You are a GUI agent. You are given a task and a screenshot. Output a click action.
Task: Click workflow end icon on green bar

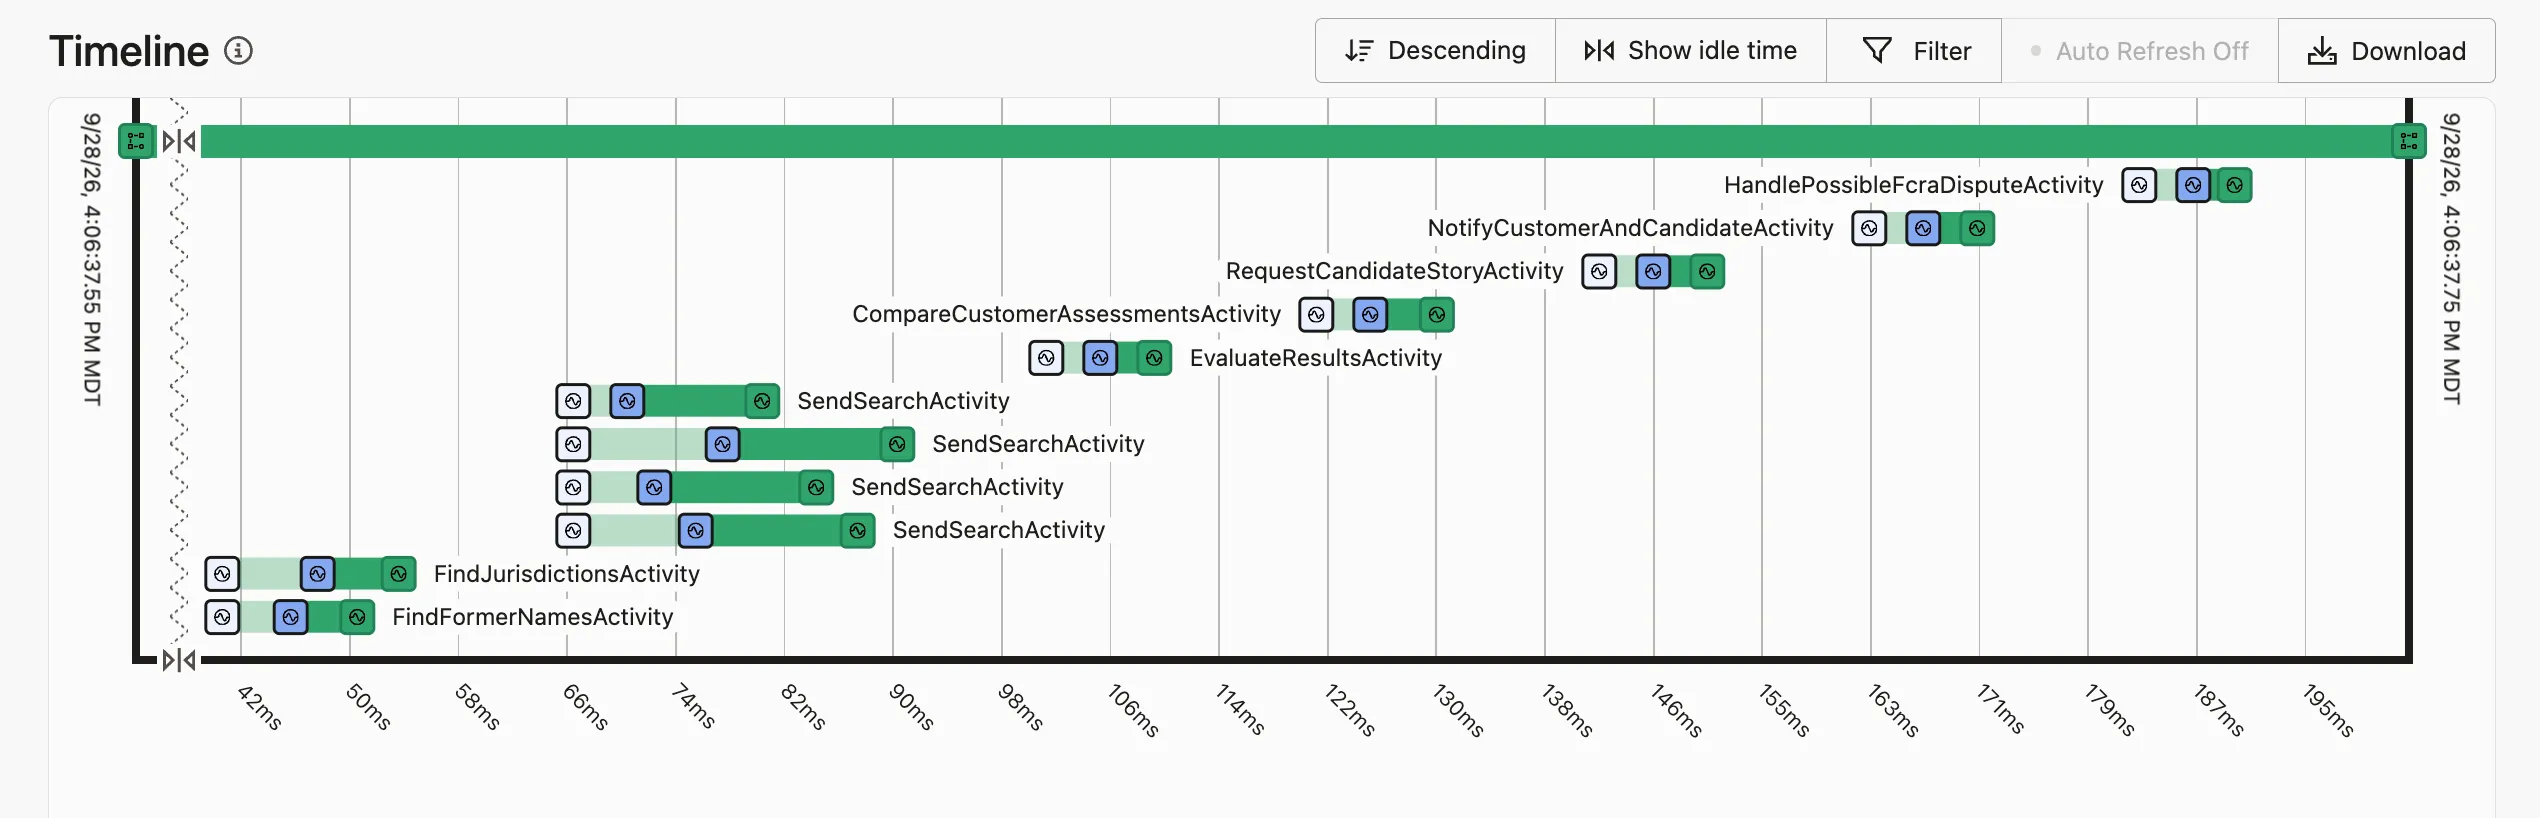2409,141
